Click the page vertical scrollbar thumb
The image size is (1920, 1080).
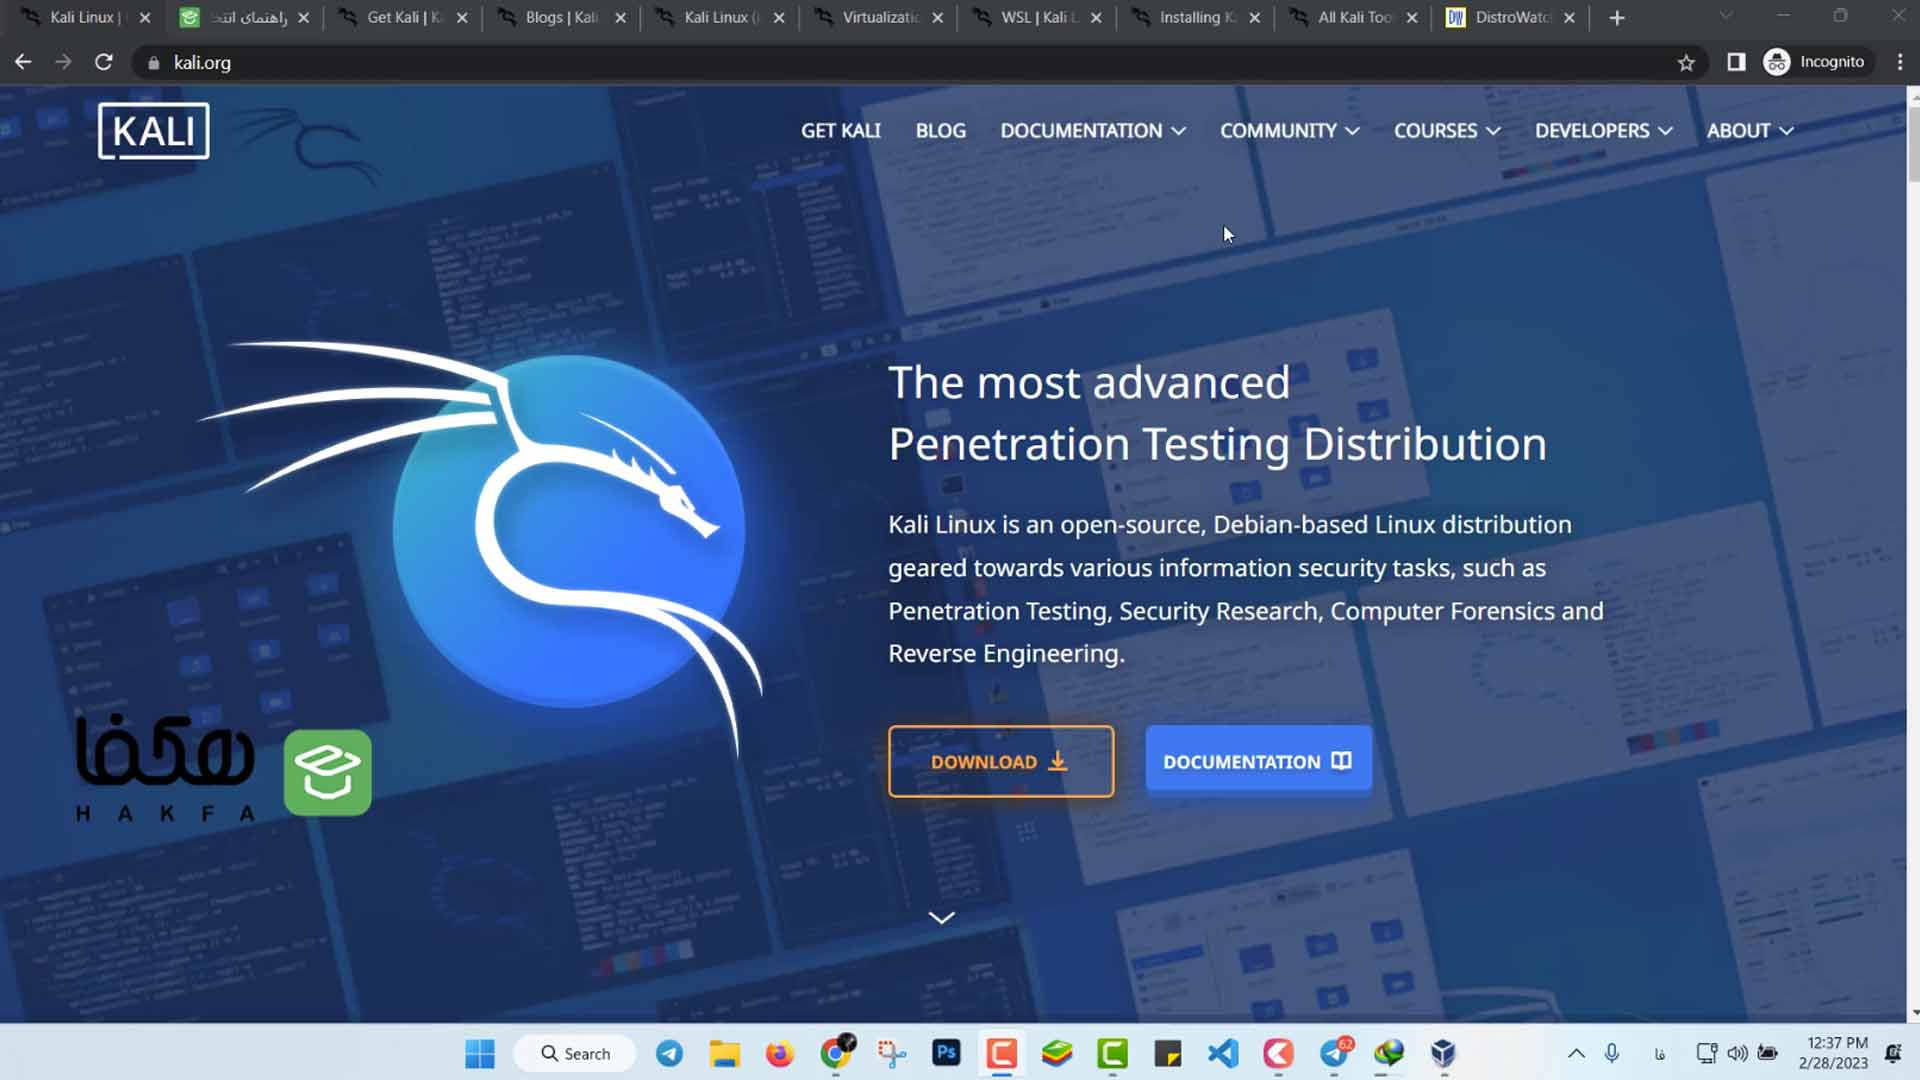[1914, 144]
